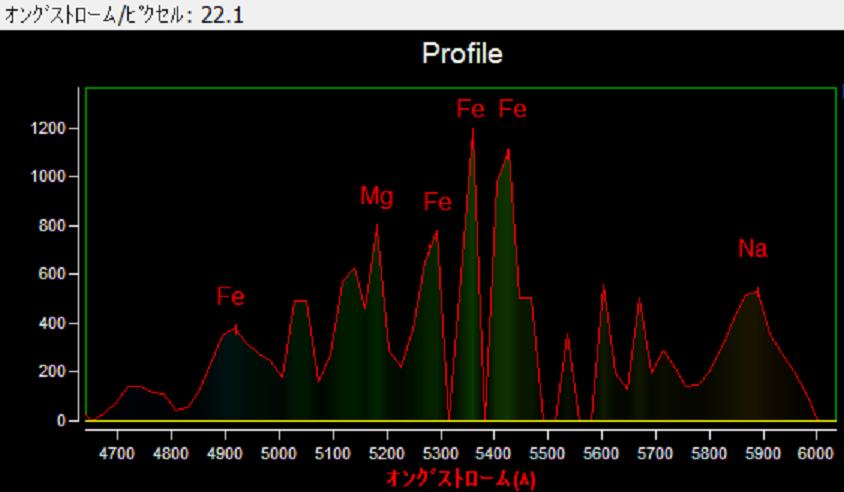Select the Na element label

[x=753, y=249]
